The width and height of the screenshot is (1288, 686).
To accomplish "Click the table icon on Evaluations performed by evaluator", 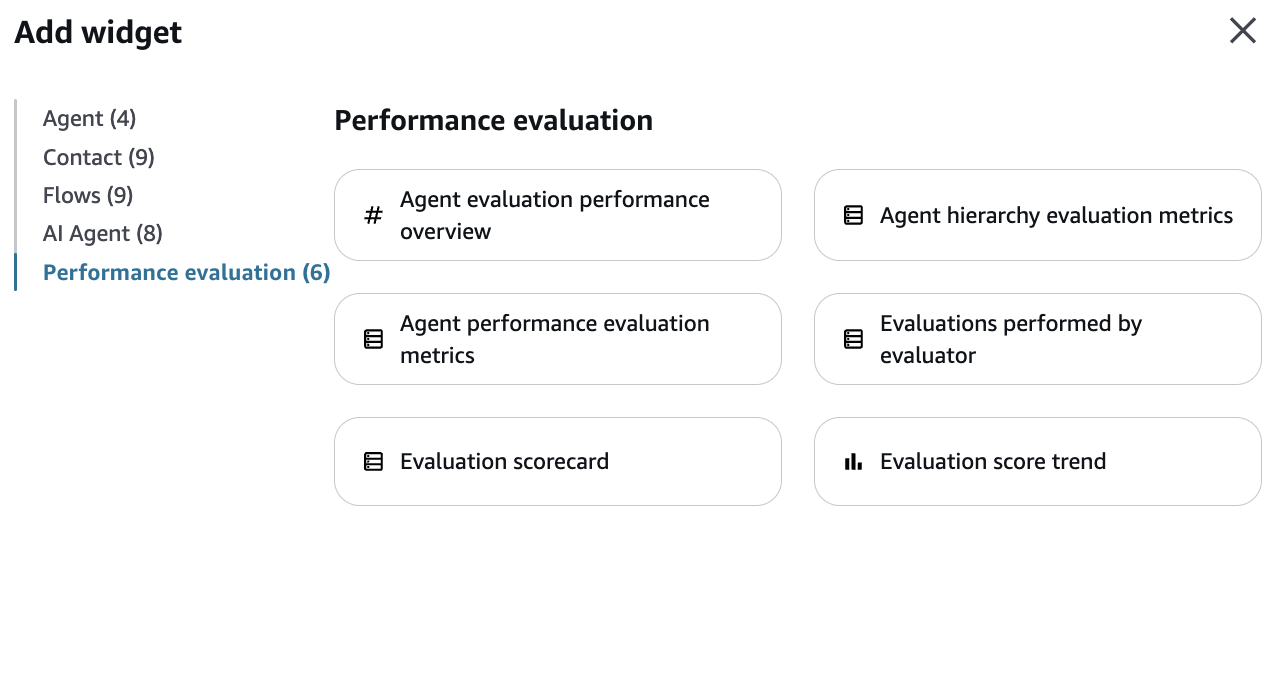I will pos(852,339).
